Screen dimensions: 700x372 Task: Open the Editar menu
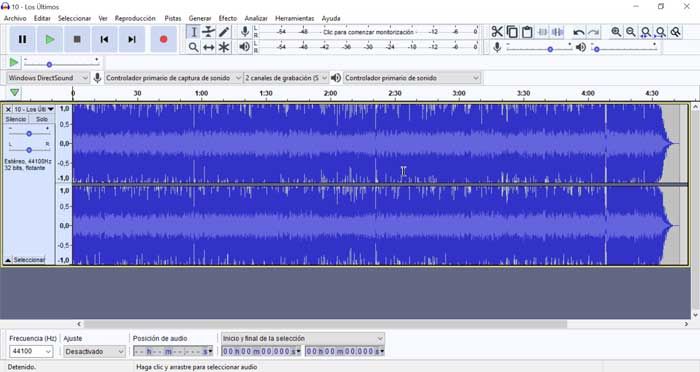42,18
